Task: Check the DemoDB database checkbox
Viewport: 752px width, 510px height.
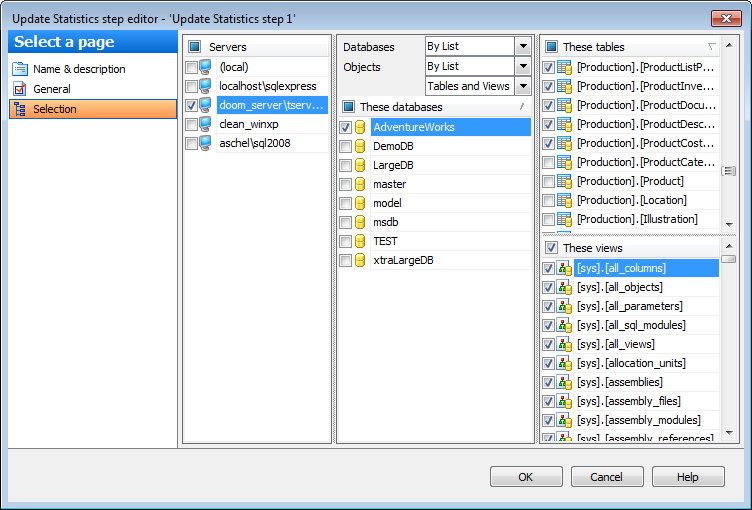Action: coord(345,146)
